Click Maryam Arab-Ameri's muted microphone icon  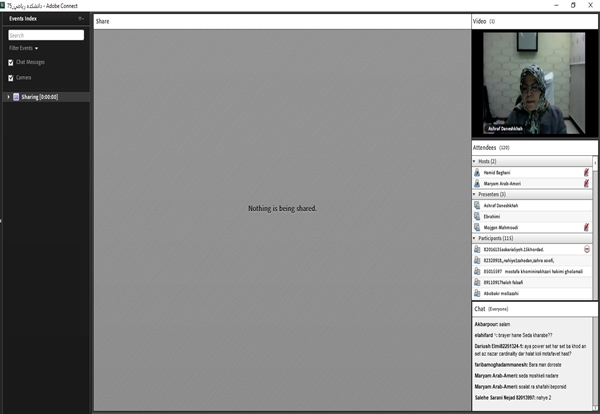(x=586, y=184)
